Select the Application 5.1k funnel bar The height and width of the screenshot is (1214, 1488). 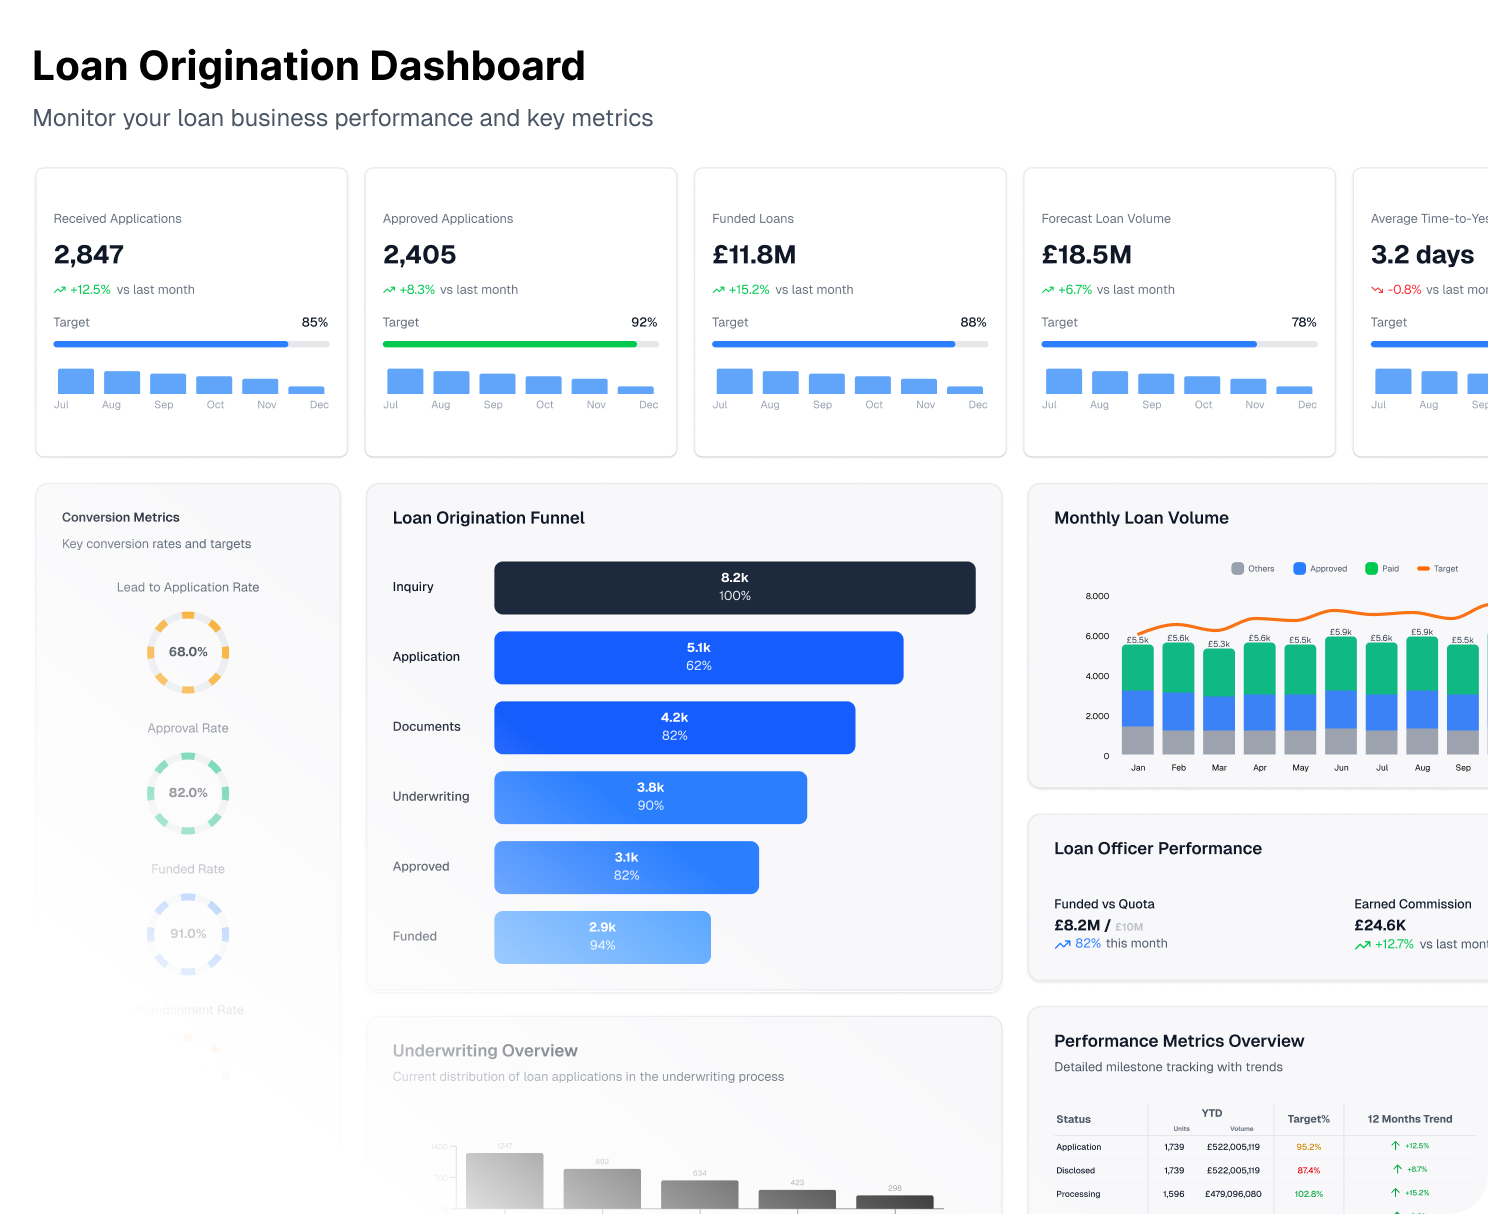click(698, 658)
